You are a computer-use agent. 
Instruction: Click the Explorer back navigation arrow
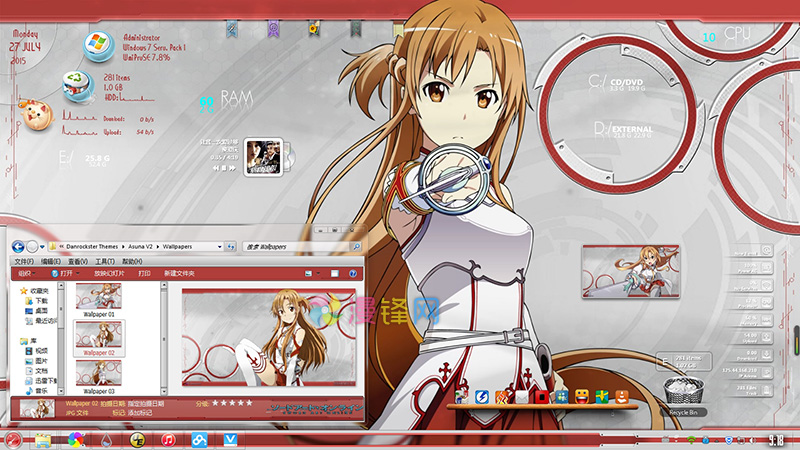pos(18,246)
